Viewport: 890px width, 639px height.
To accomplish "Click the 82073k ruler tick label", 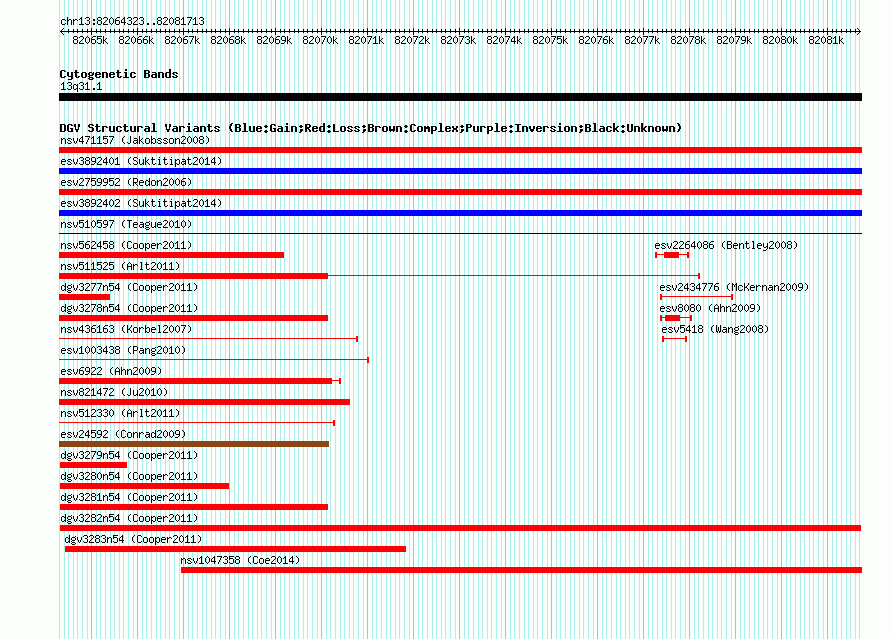I will click(458, 40).
